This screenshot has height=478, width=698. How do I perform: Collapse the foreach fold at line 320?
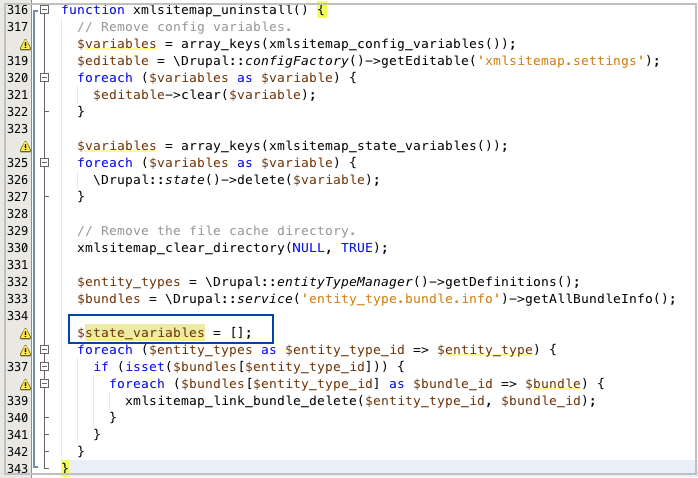point(44,77)
